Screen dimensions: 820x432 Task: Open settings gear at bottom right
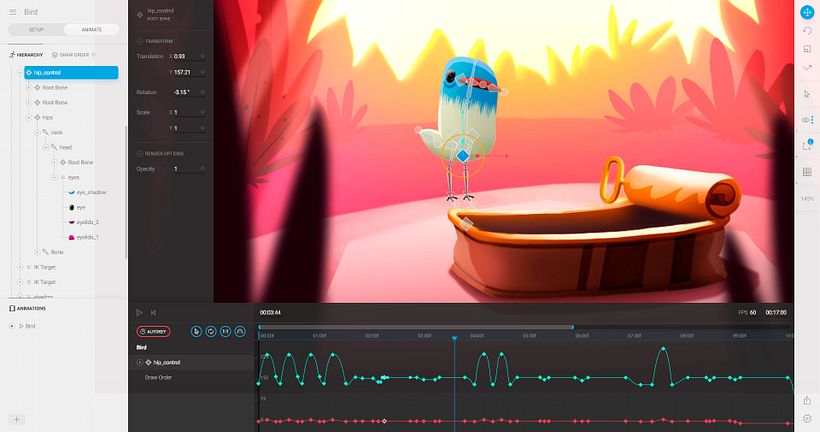807,417
